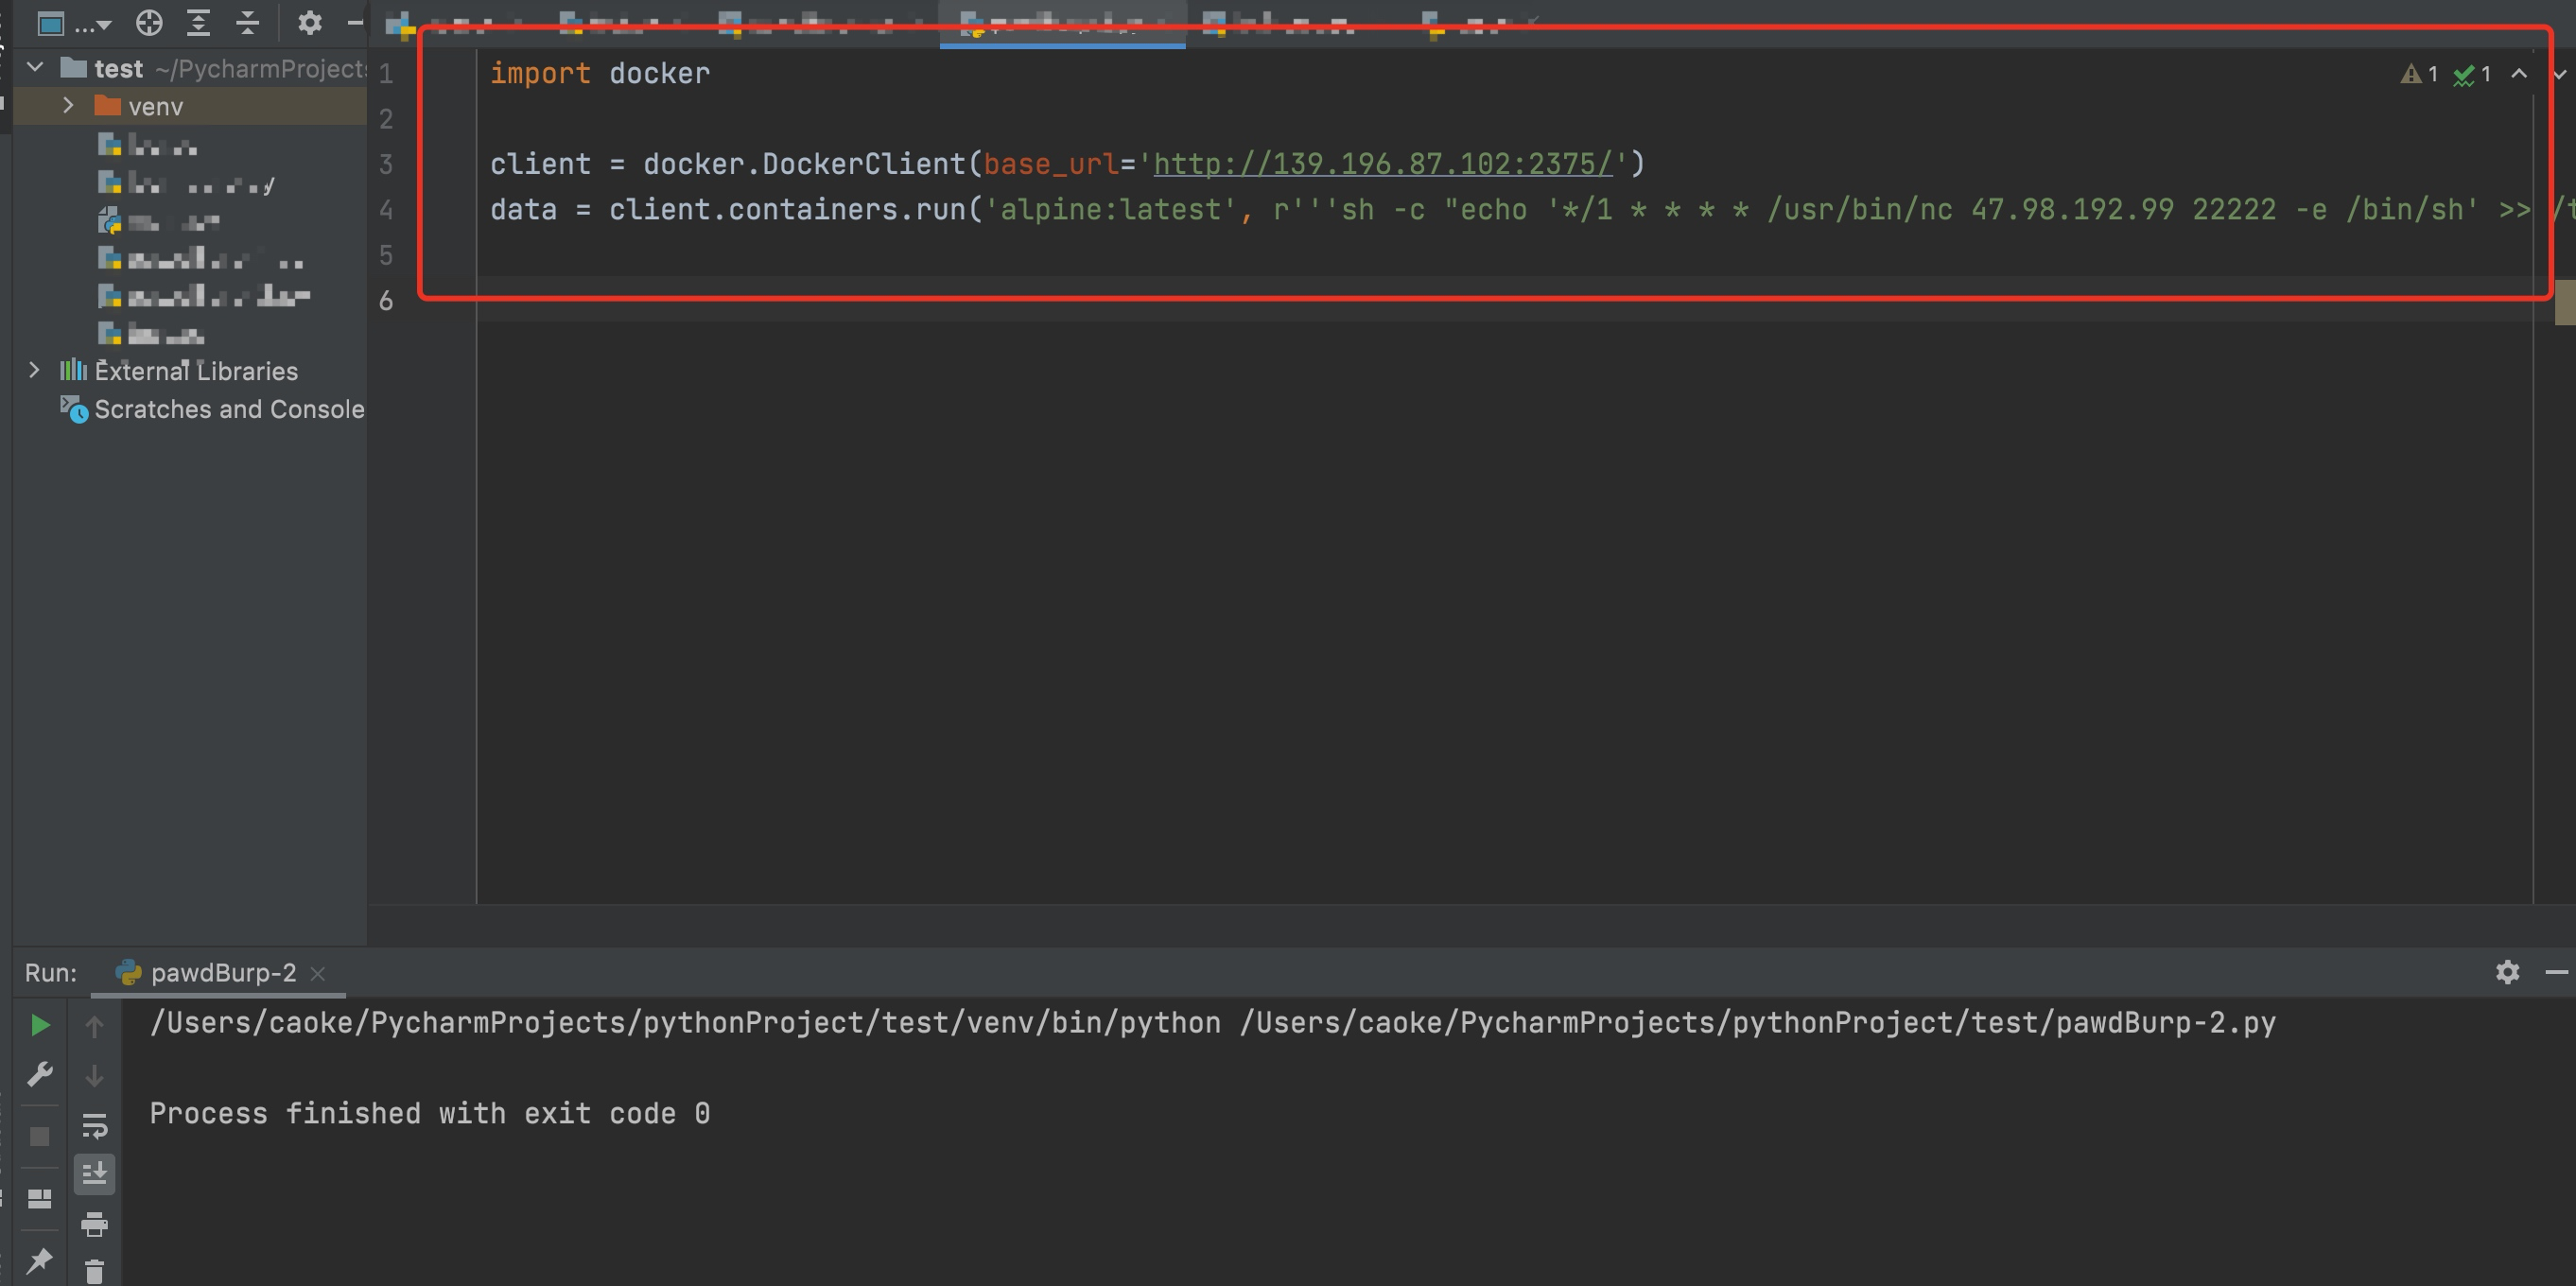2576x1286 pixels.
Task: Open run configuration settings with wrench icon
Action: 40,1074
